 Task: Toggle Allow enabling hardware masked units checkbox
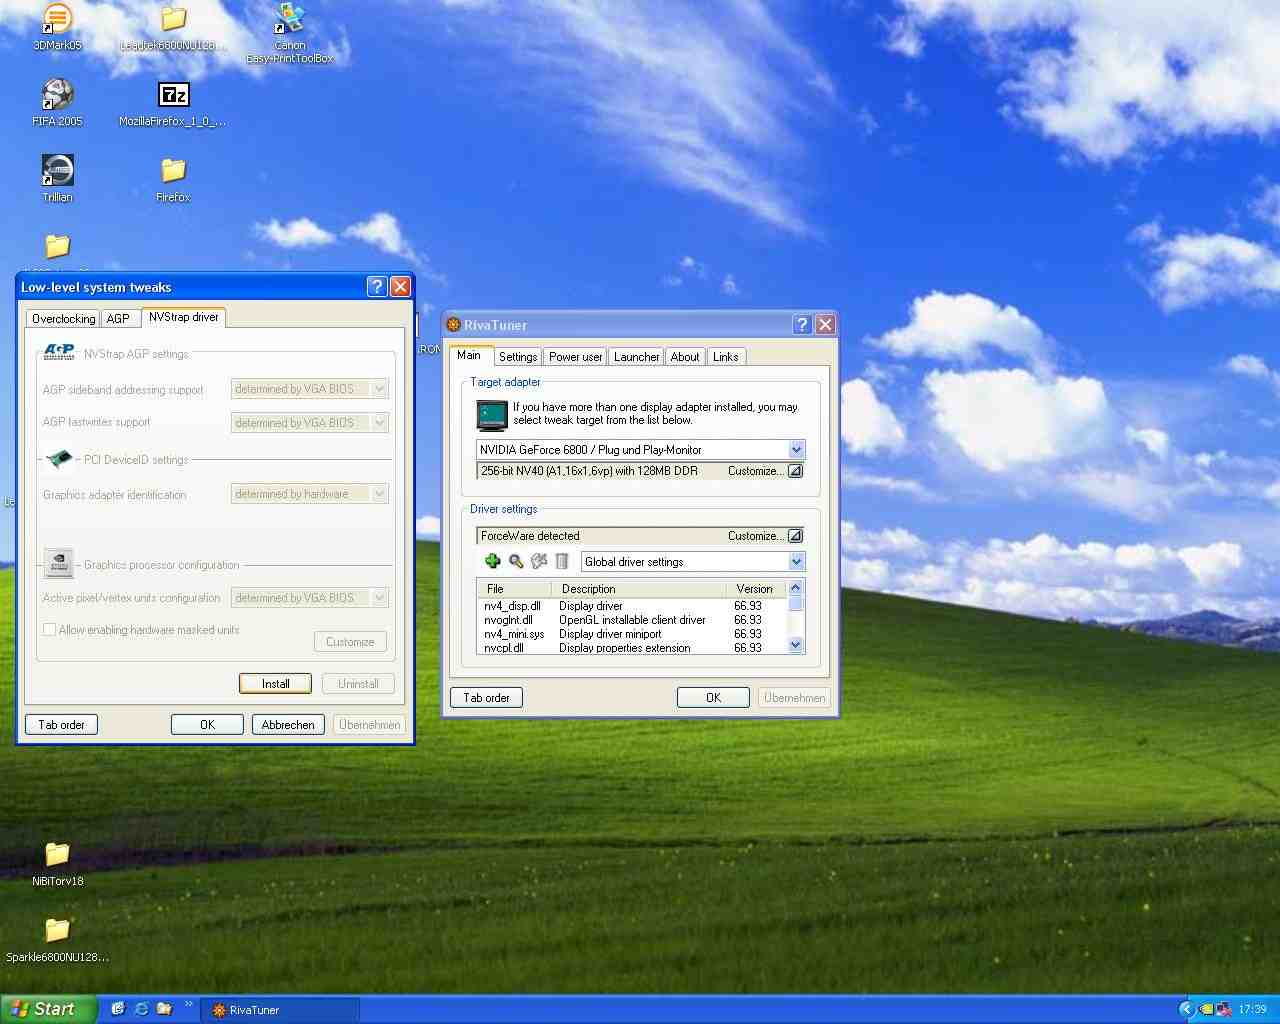pyautogui.click(x=49, y=630)
